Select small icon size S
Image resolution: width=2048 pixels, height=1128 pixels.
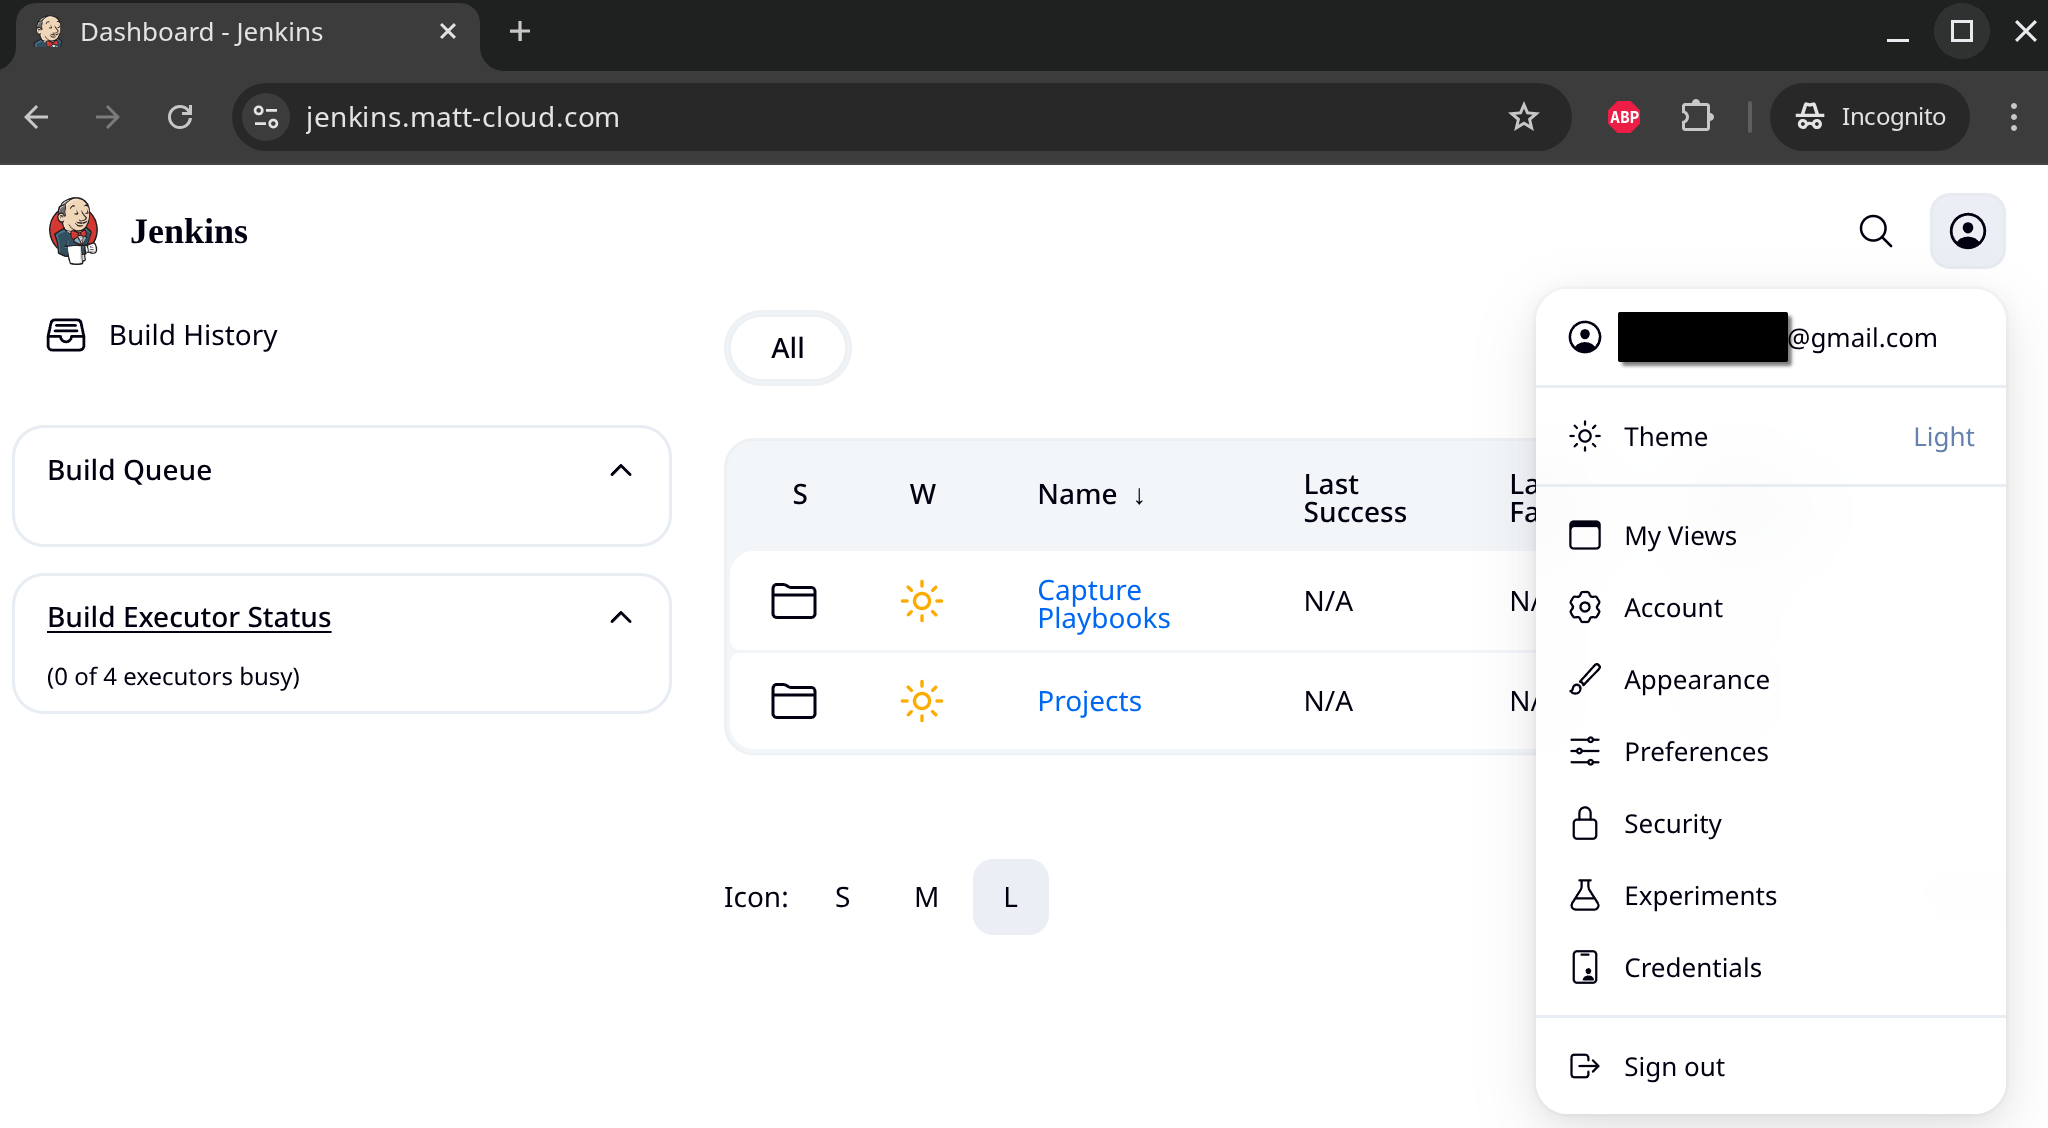[842, 897]
